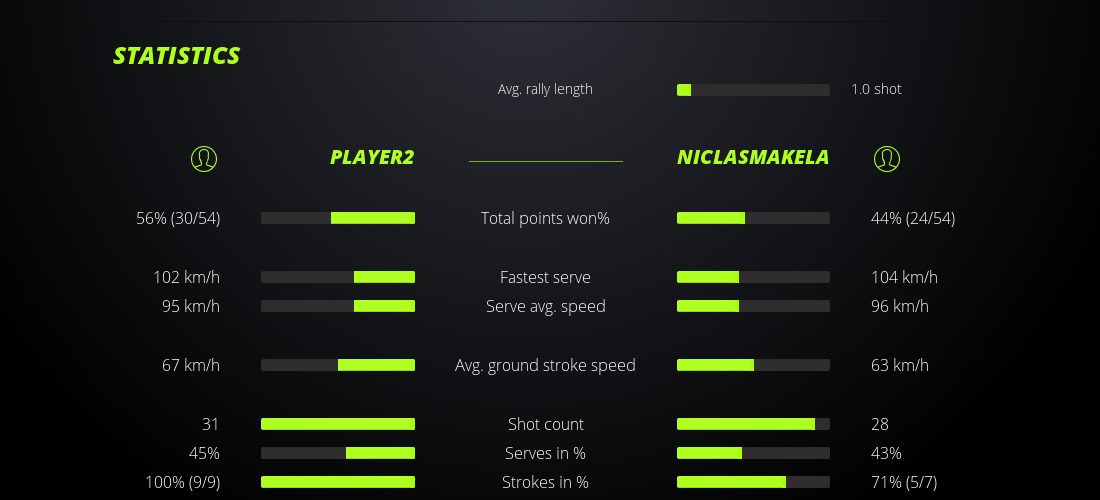The height and width of the screenshot is (500, 1100).
Task: Click the average rally length bar
Action: pyautogui.click(x=753, y=90)
